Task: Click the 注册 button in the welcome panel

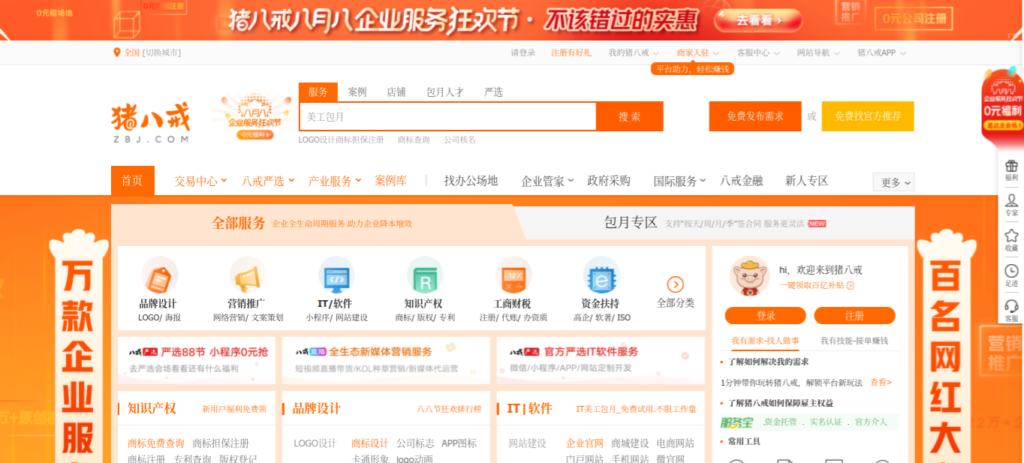Action: 855,316
